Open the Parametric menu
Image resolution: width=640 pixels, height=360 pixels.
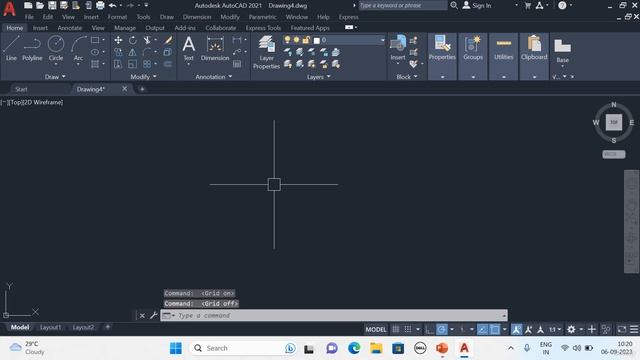[x=262, y=17]
